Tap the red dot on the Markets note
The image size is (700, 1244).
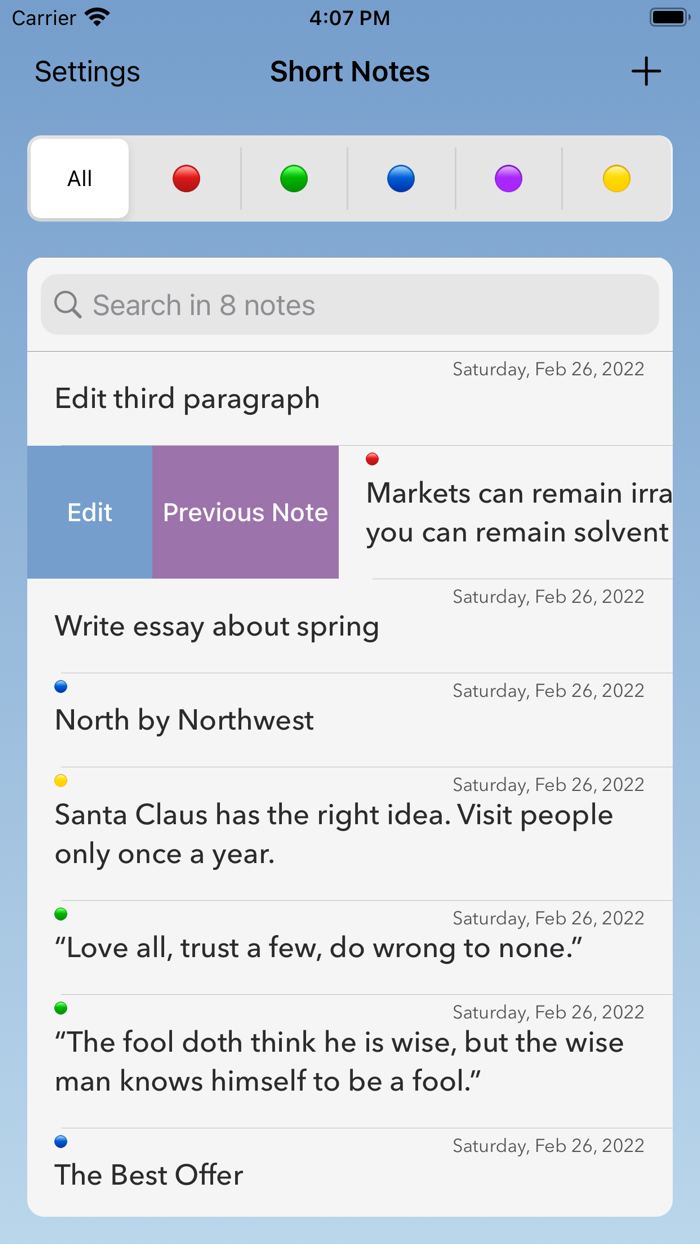point(372,458)
